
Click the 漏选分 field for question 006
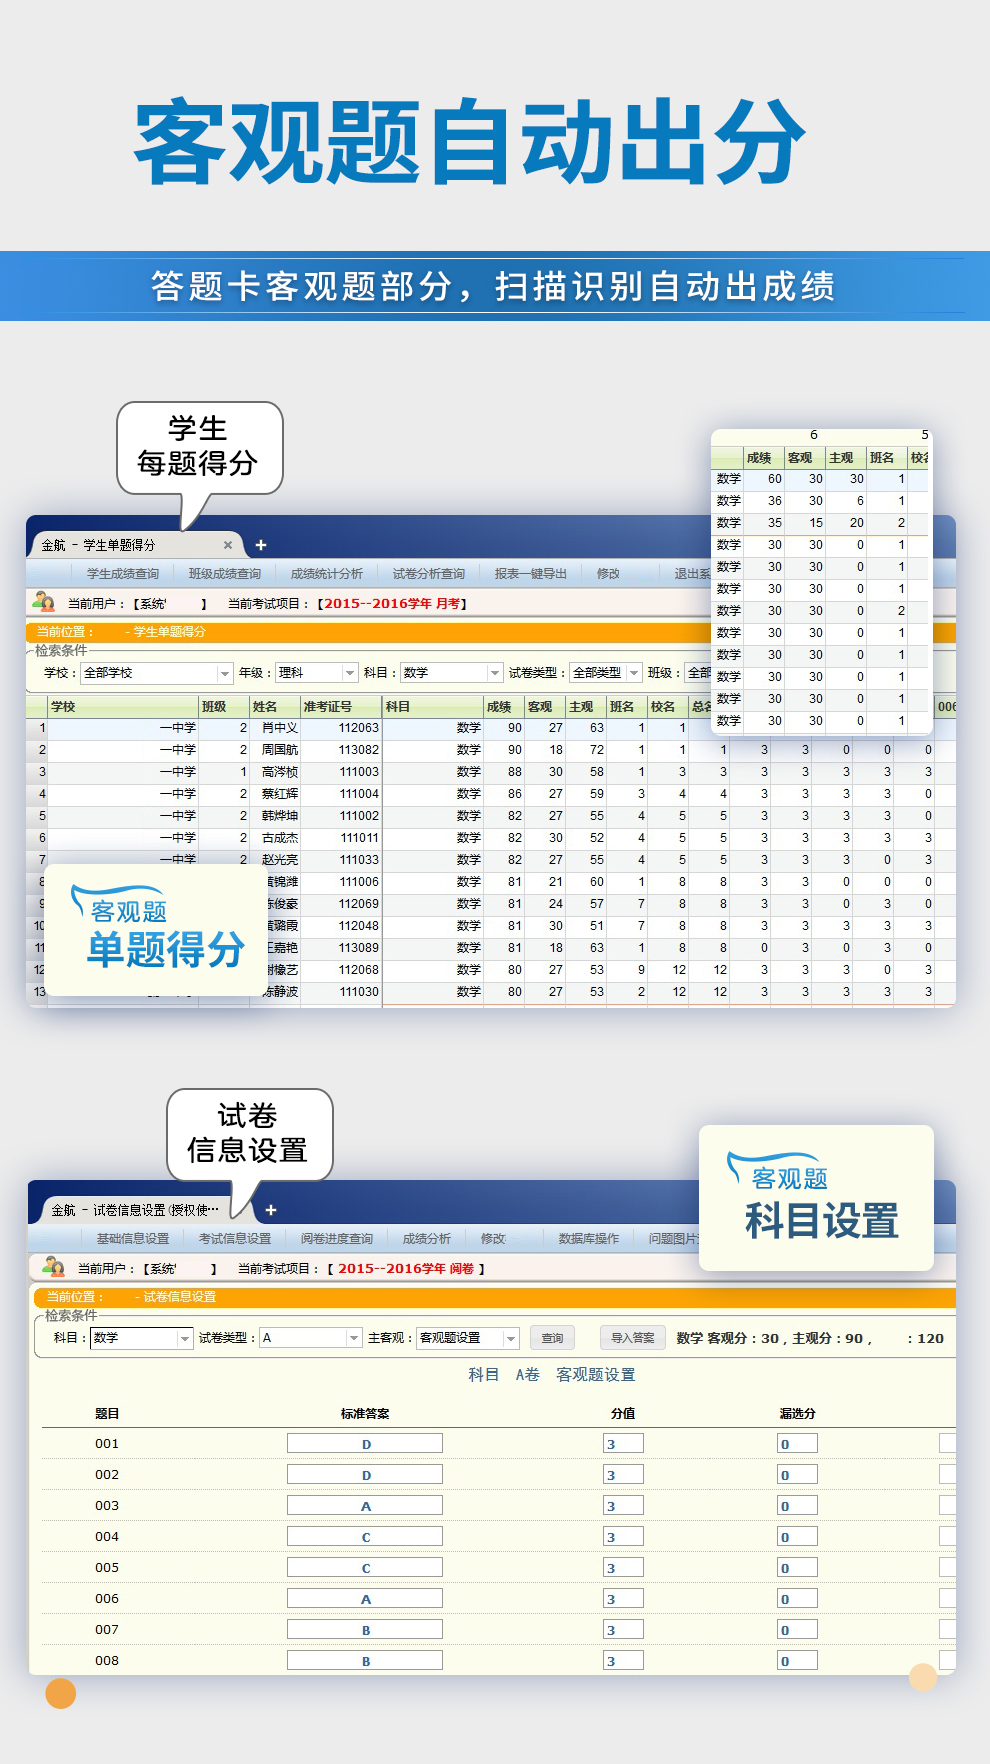pyautogui.click(x=798, y=1599)
